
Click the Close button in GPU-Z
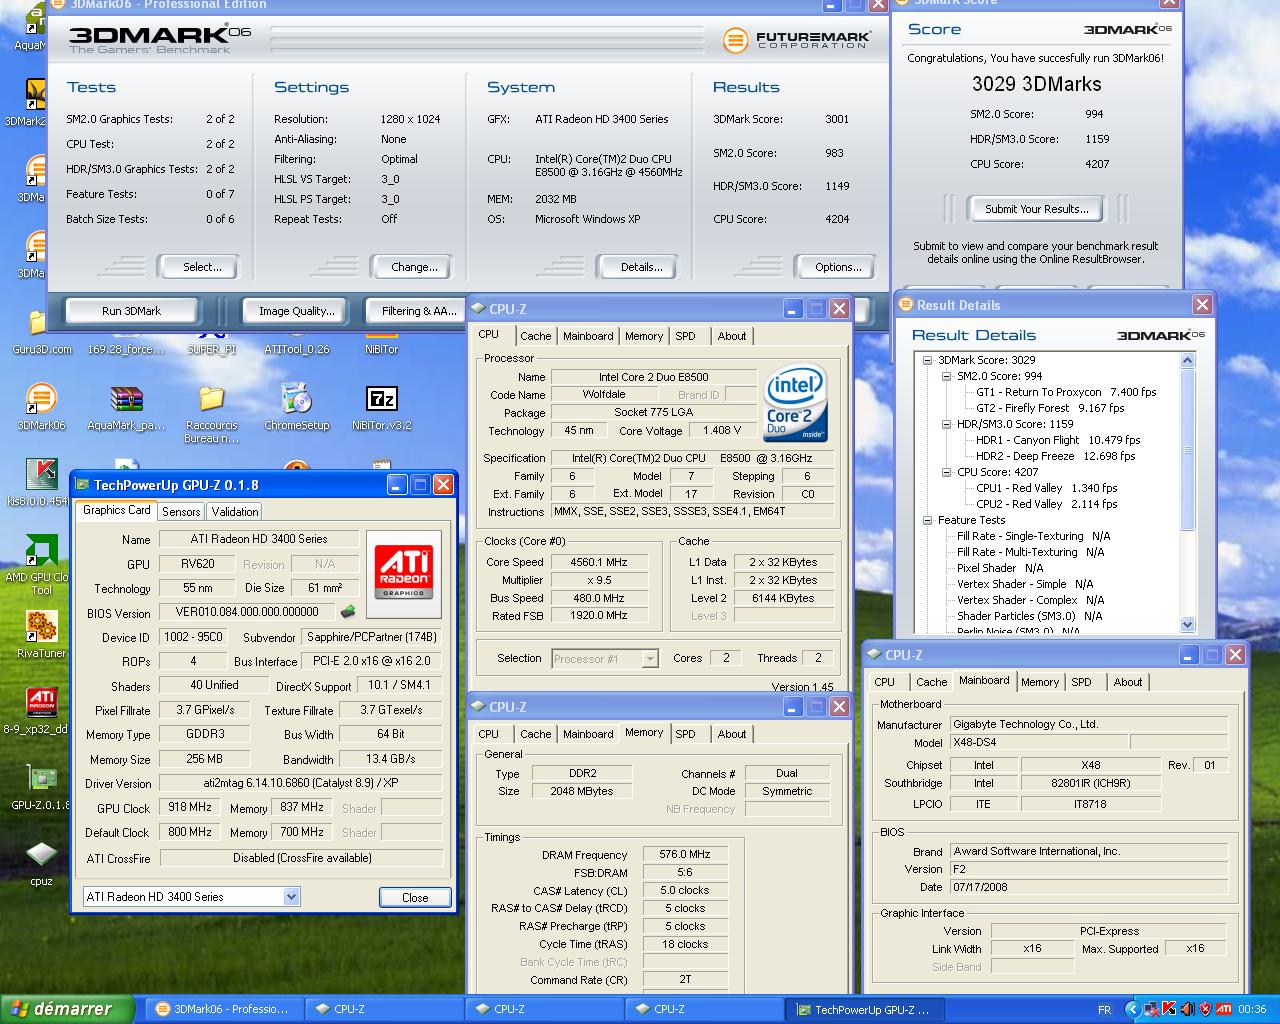pyautogui.click(x=415, y=897)
